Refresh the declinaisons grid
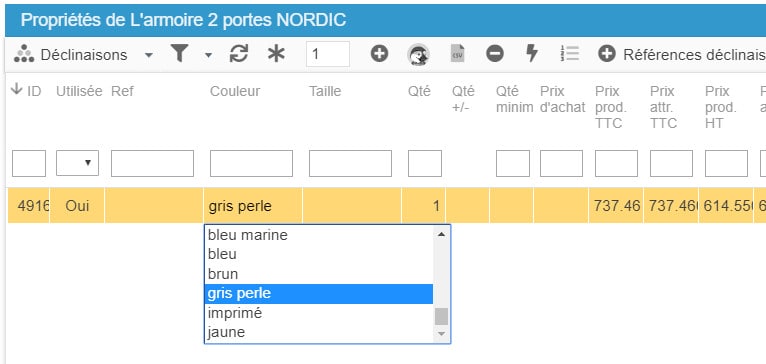The image size is (766, 364). (239, 54)
